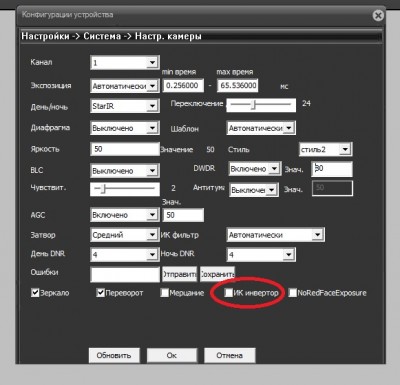Tick the NoRedFaceExposure checkbox
400x385 pixels.
click(293, 293)
